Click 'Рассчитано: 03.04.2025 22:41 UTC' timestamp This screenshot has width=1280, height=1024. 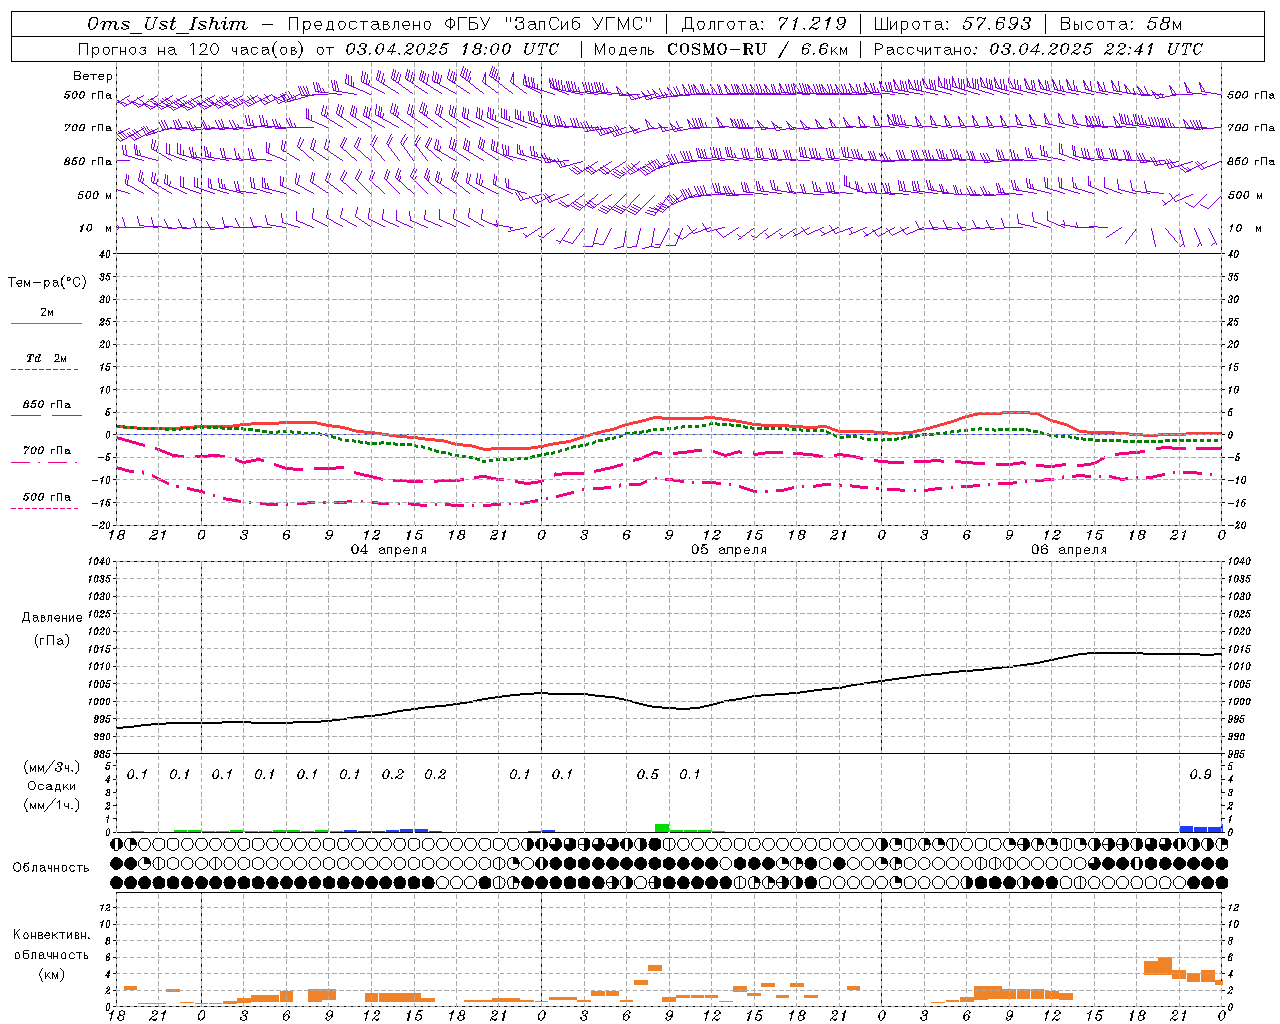tap(1038, 49)
